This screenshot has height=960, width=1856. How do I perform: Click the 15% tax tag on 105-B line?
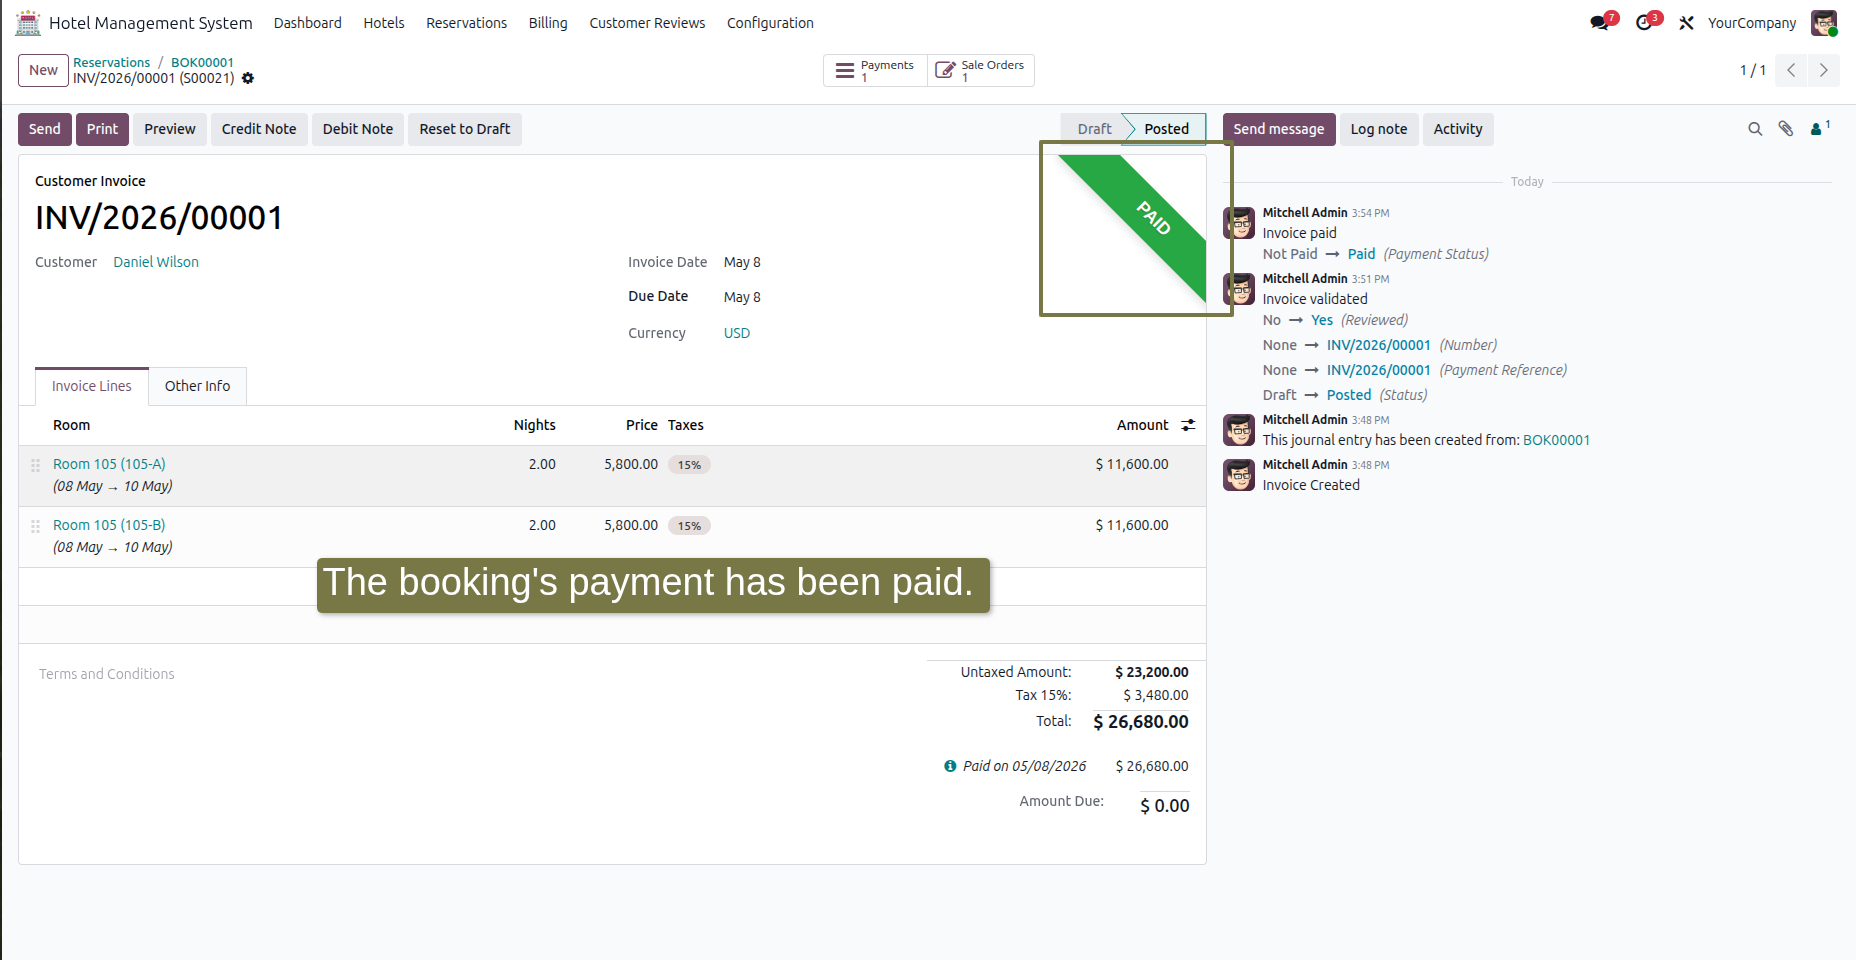689,526
